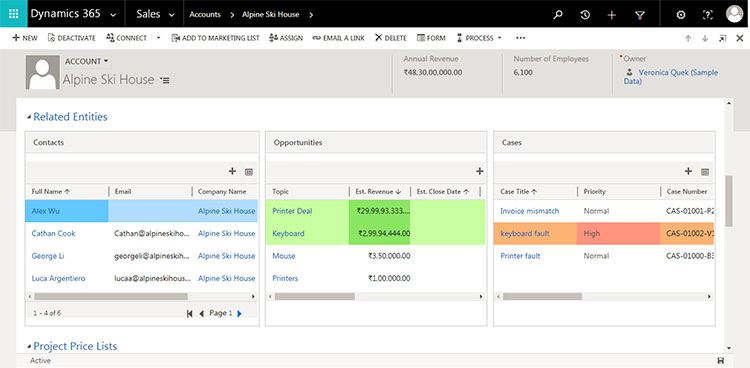Open contact Alex Wu

pos(45,211)
